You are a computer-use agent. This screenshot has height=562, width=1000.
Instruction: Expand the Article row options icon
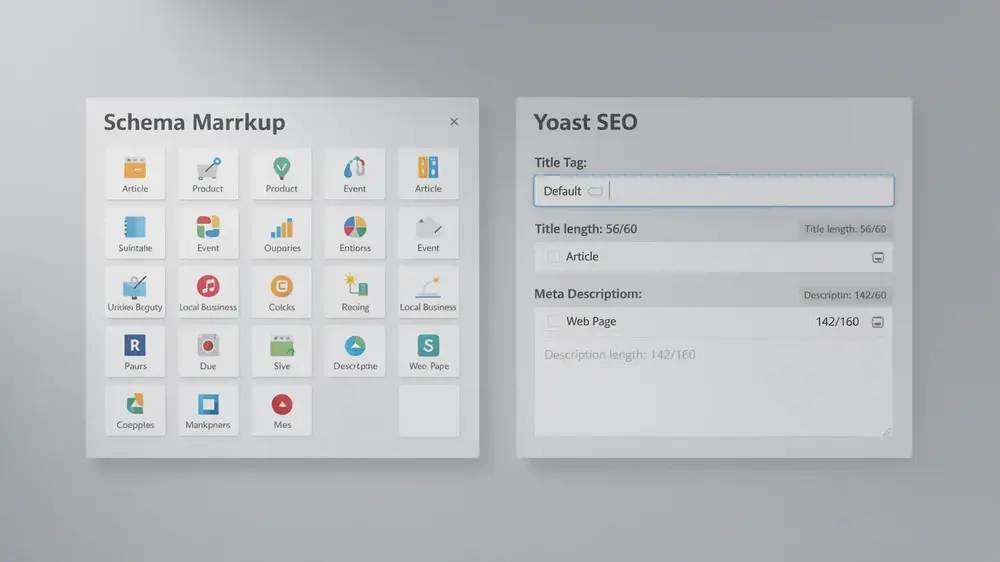878,258
